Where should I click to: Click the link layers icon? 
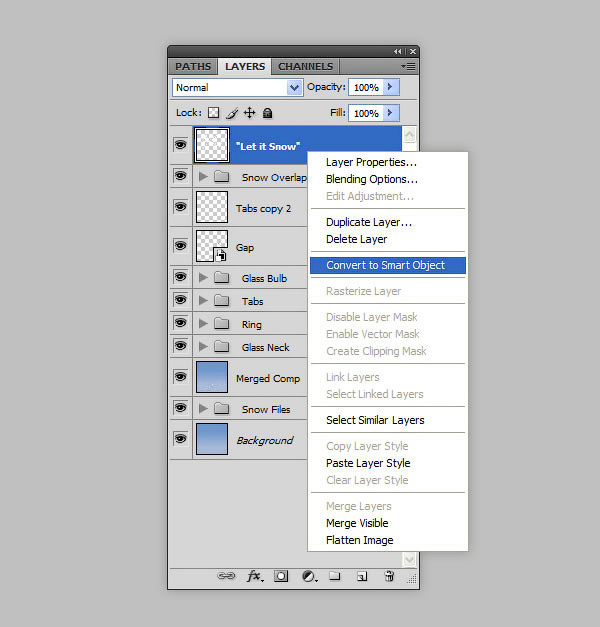point(226,576)
